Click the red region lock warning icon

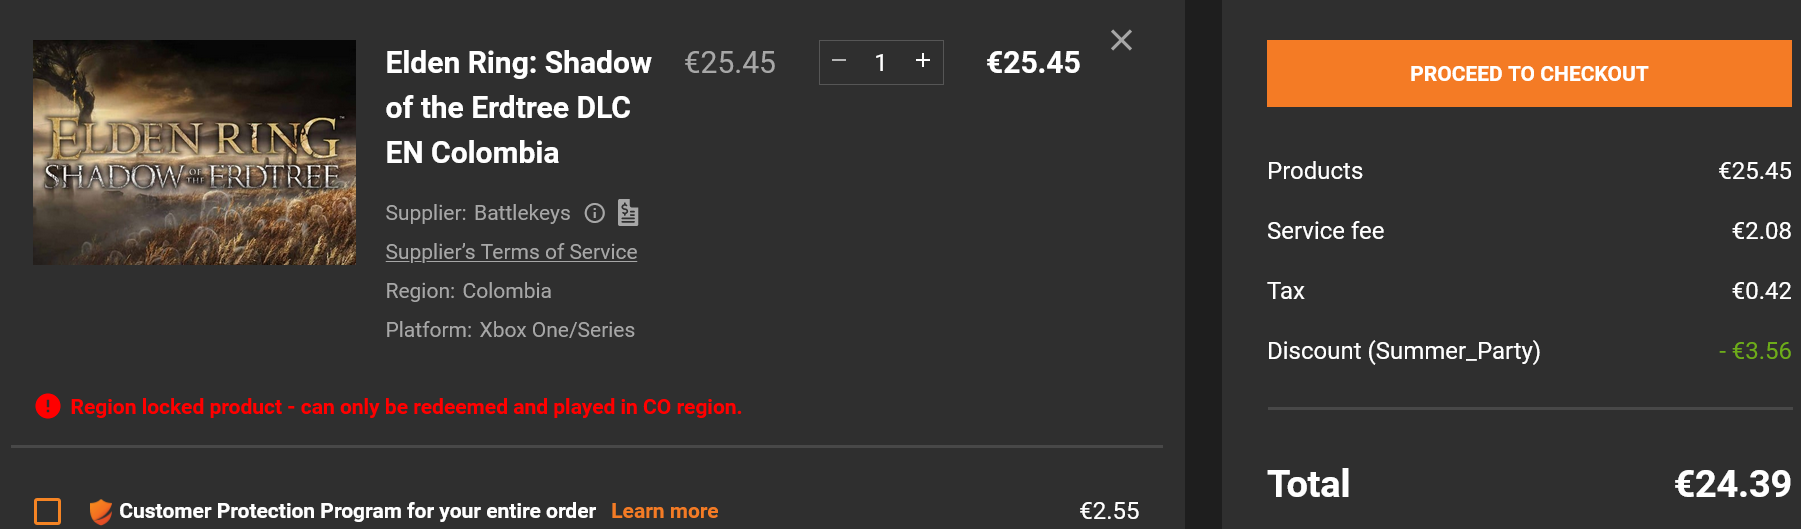click(48, 406)
